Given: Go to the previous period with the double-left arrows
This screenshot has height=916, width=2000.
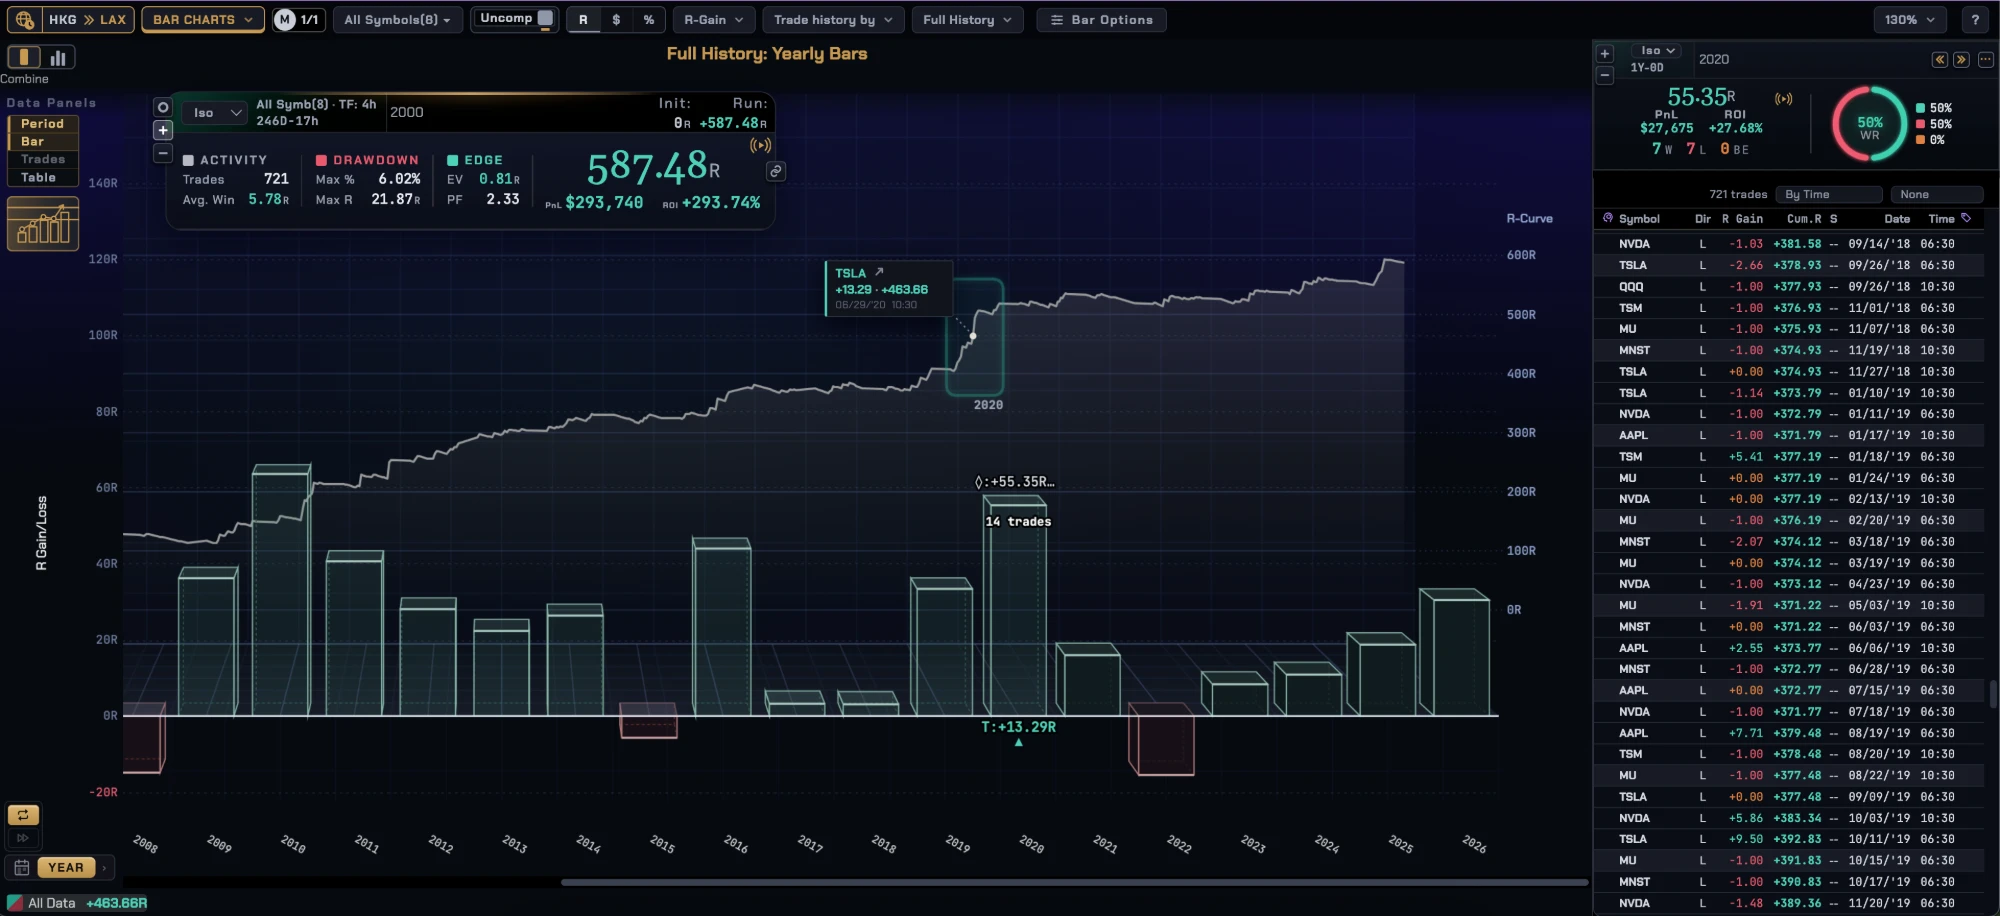Looking at the screenshot, I should [x=1939, y=60].
